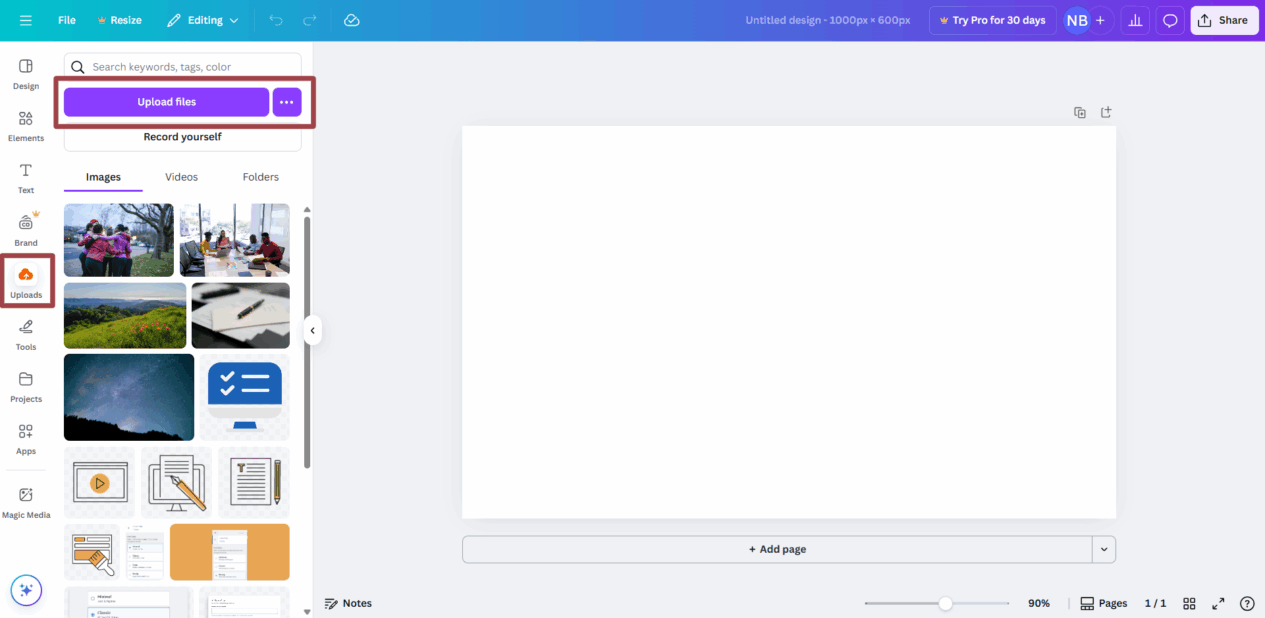The image size is (1265, 618).
Task: Open the File menu
Action: click(66, 20)
